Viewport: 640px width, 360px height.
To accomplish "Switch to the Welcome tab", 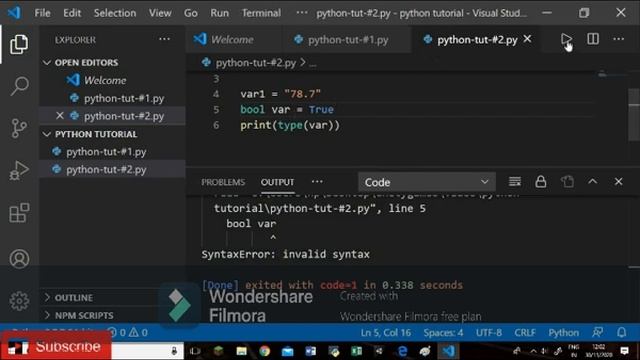I will point(232,40).
